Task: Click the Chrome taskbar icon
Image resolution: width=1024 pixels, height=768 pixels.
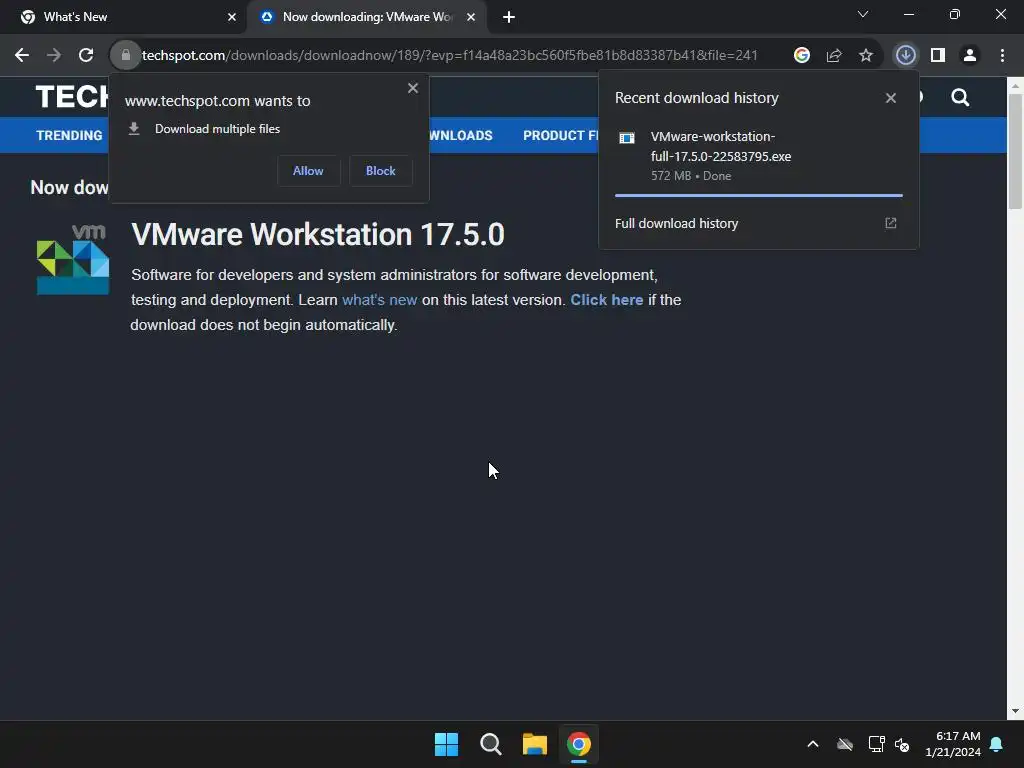Action: [579, 744]
